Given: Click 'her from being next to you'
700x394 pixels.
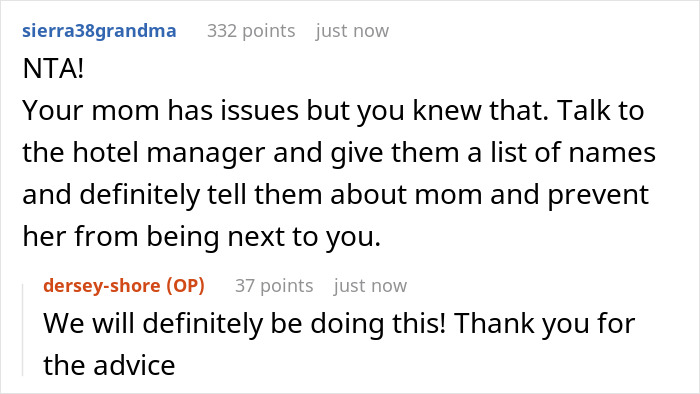Looking at the screenshot, I should click(x=201, y=237).
